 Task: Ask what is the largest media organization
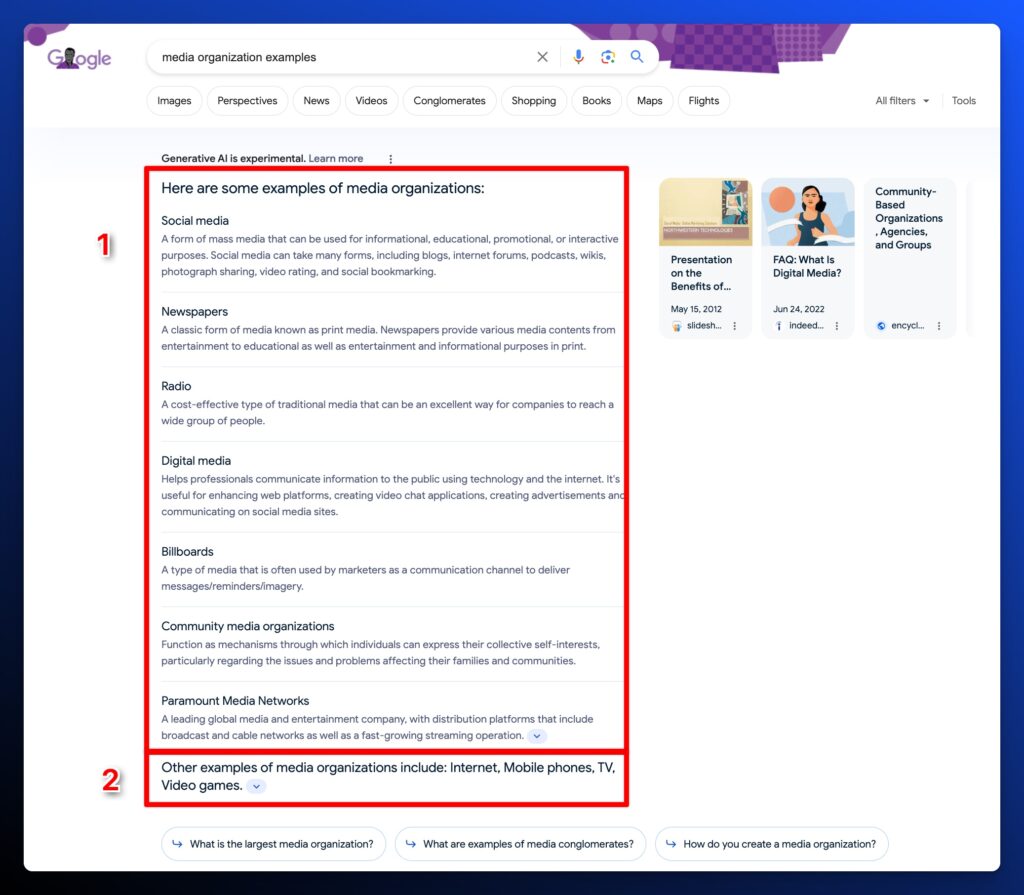click(x=273, y=844)
